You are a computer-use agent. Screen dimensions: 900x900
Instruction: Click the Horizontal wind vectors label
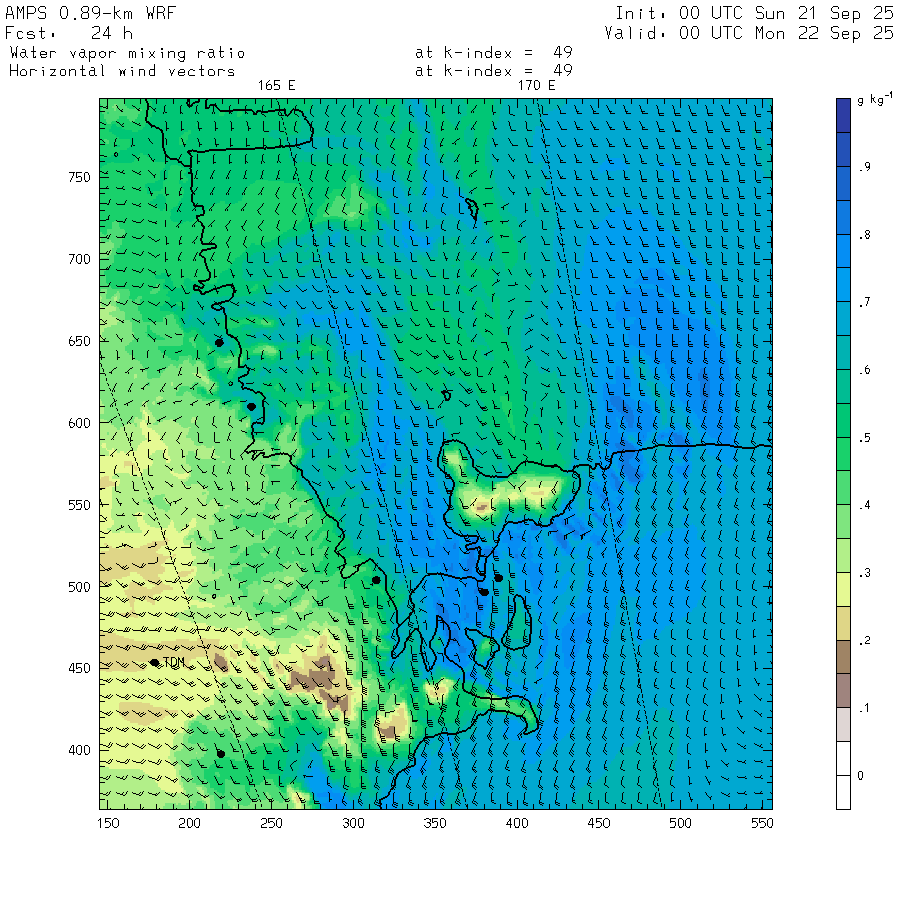(122, 71)
